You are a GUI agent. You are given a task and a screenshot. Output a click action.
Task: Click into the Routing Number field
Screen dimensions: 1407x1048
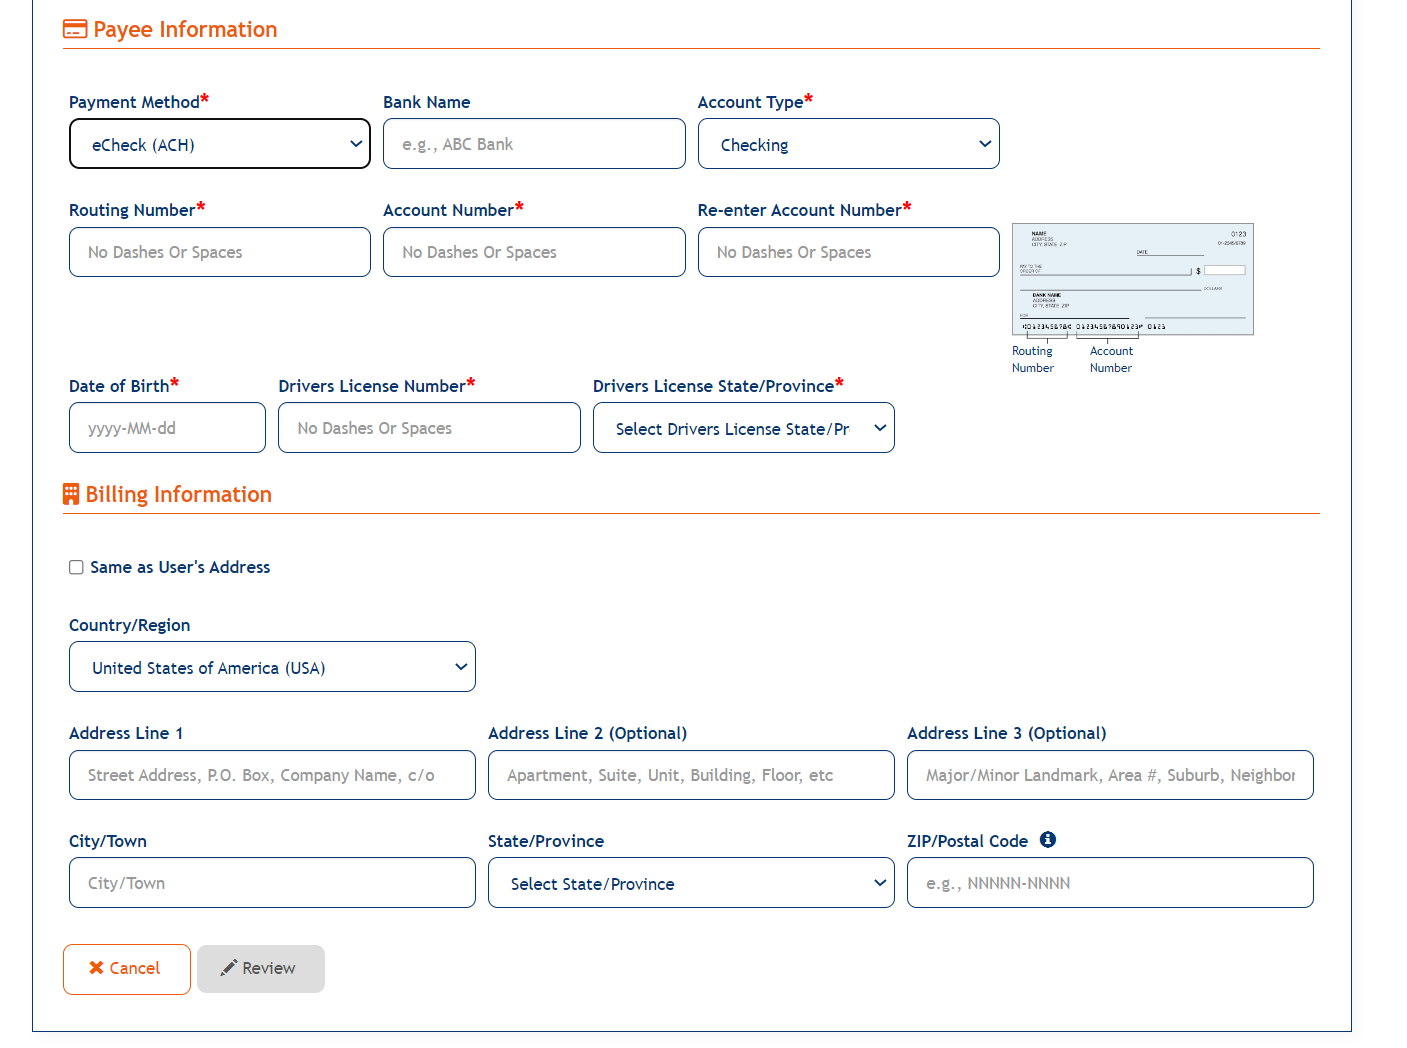[x=220, y=252]
